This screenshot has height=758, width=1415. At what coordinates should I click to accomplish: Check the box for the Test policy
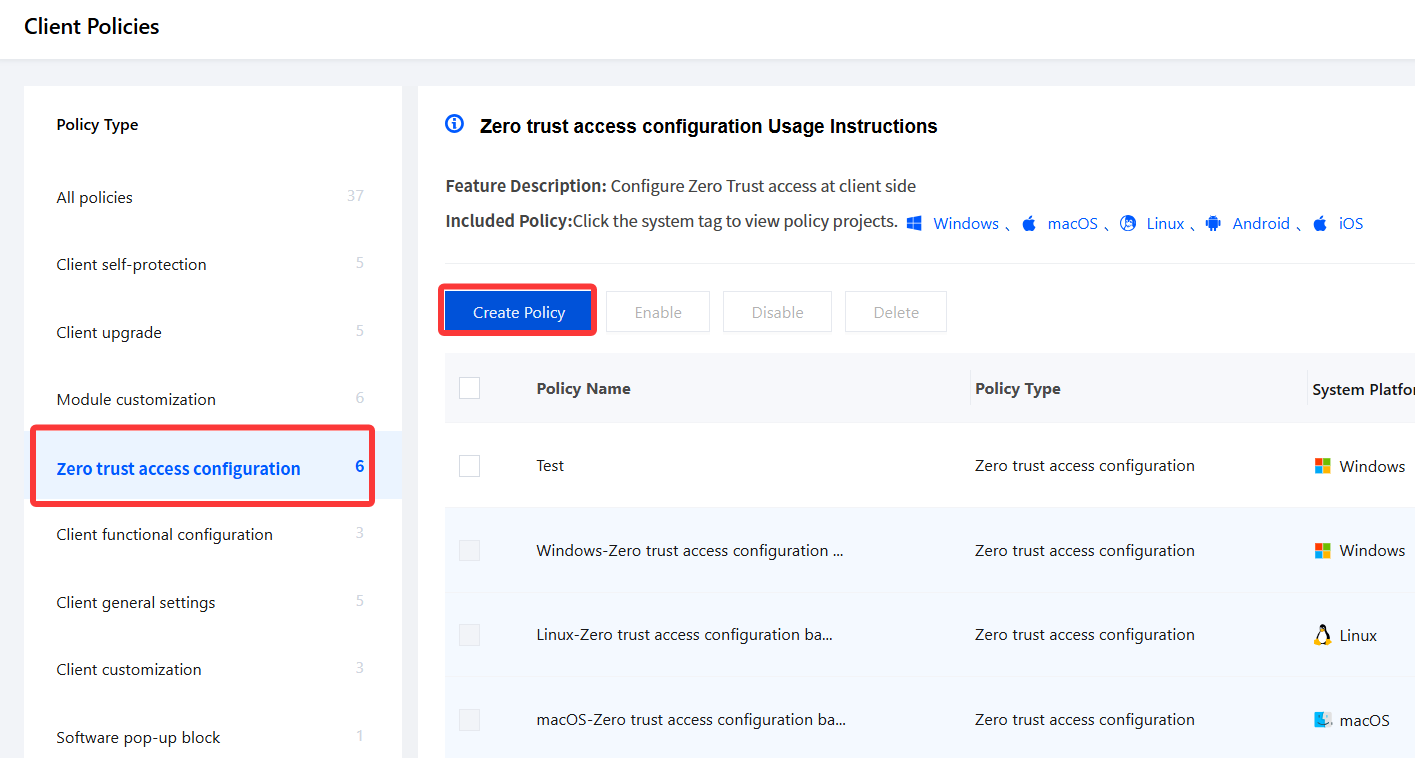(x=469, y=466)
